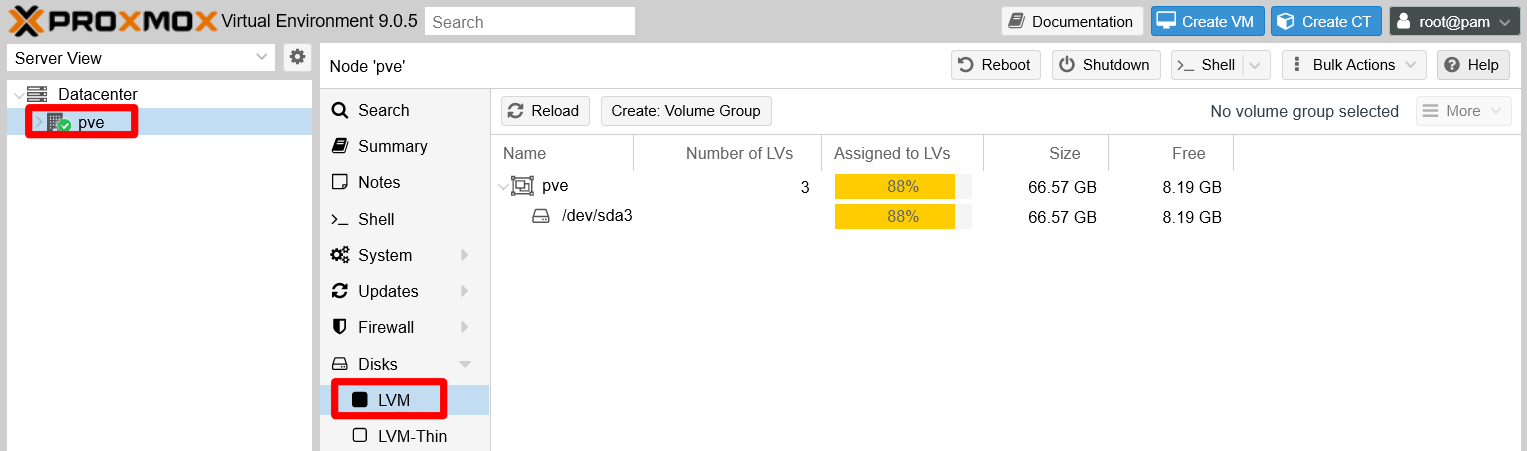The height and width of the screenshot is (451, 1527).
Task: Open the Notes menu item
Action: pyautogui.click(x=405, y=182)
